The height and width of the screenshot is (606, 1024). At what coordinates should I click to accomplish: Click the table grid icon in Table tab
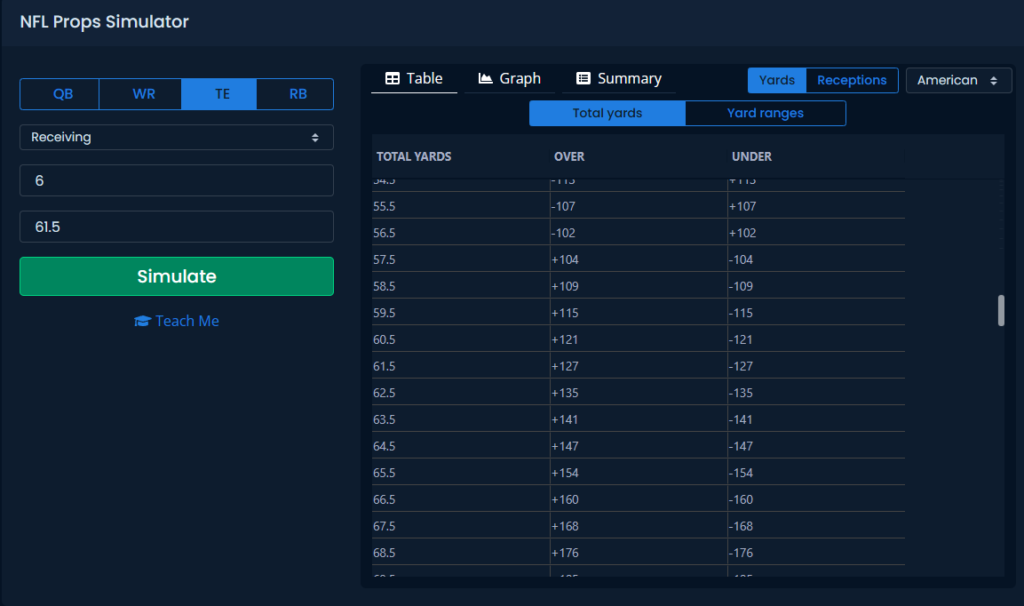[x=392, y=78]
